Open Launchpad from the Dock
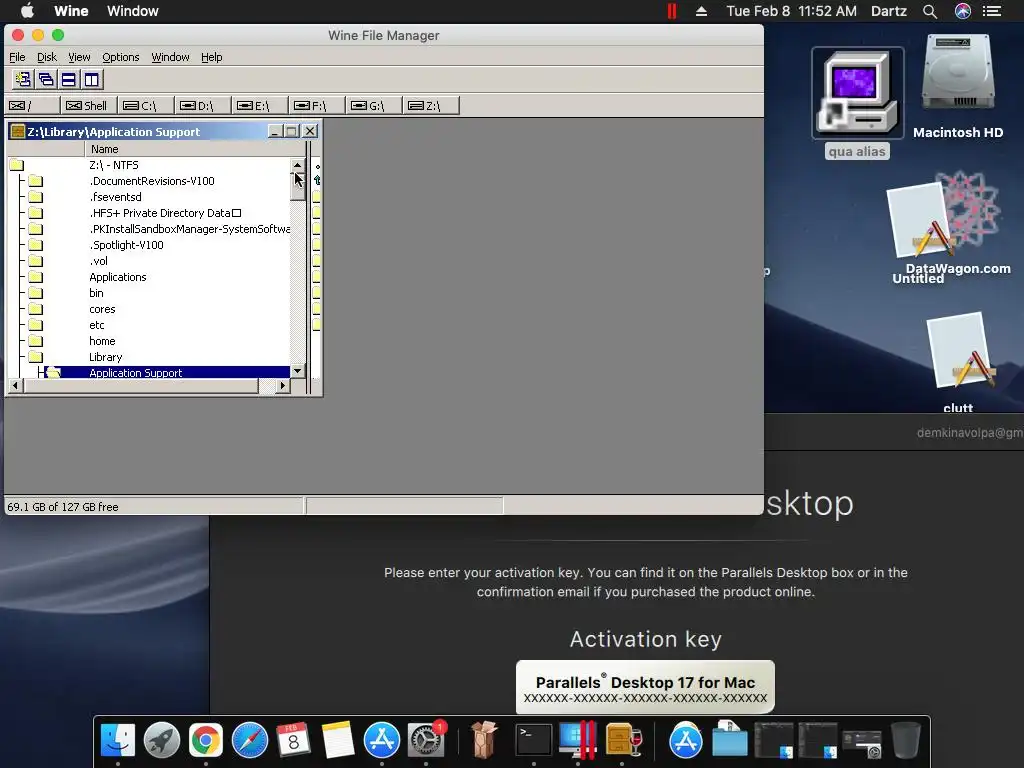This screenshot has height=768, width=1024. point(162,740)
